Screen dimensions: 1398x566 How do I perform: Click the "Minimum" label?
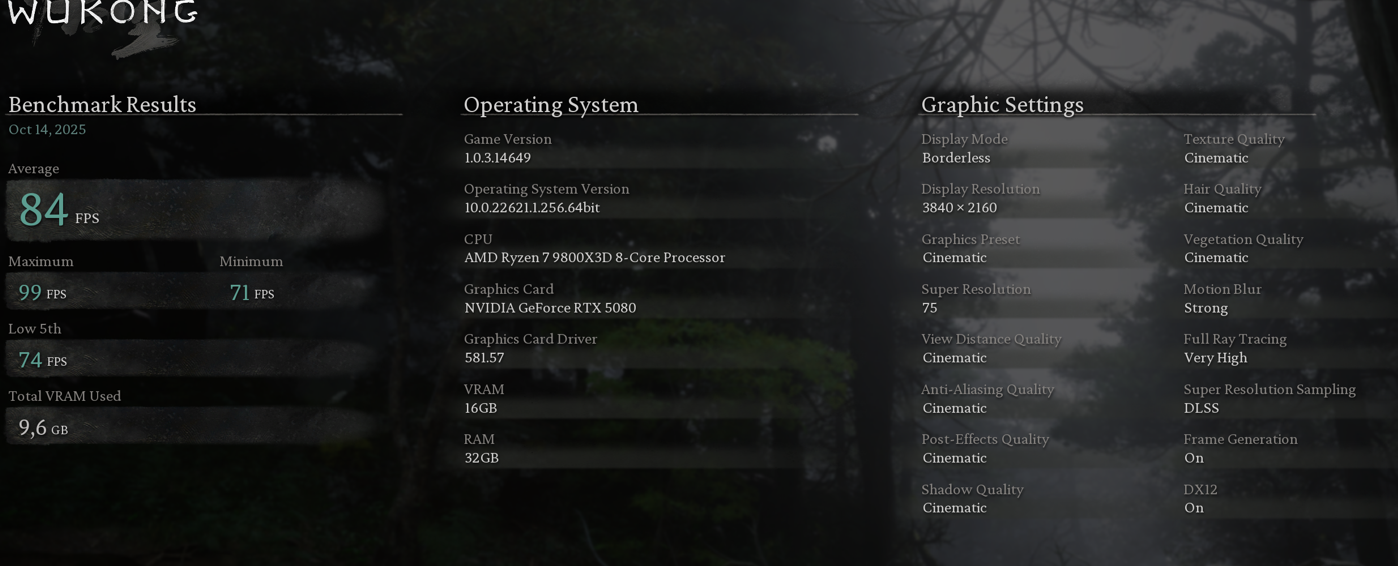251,261
